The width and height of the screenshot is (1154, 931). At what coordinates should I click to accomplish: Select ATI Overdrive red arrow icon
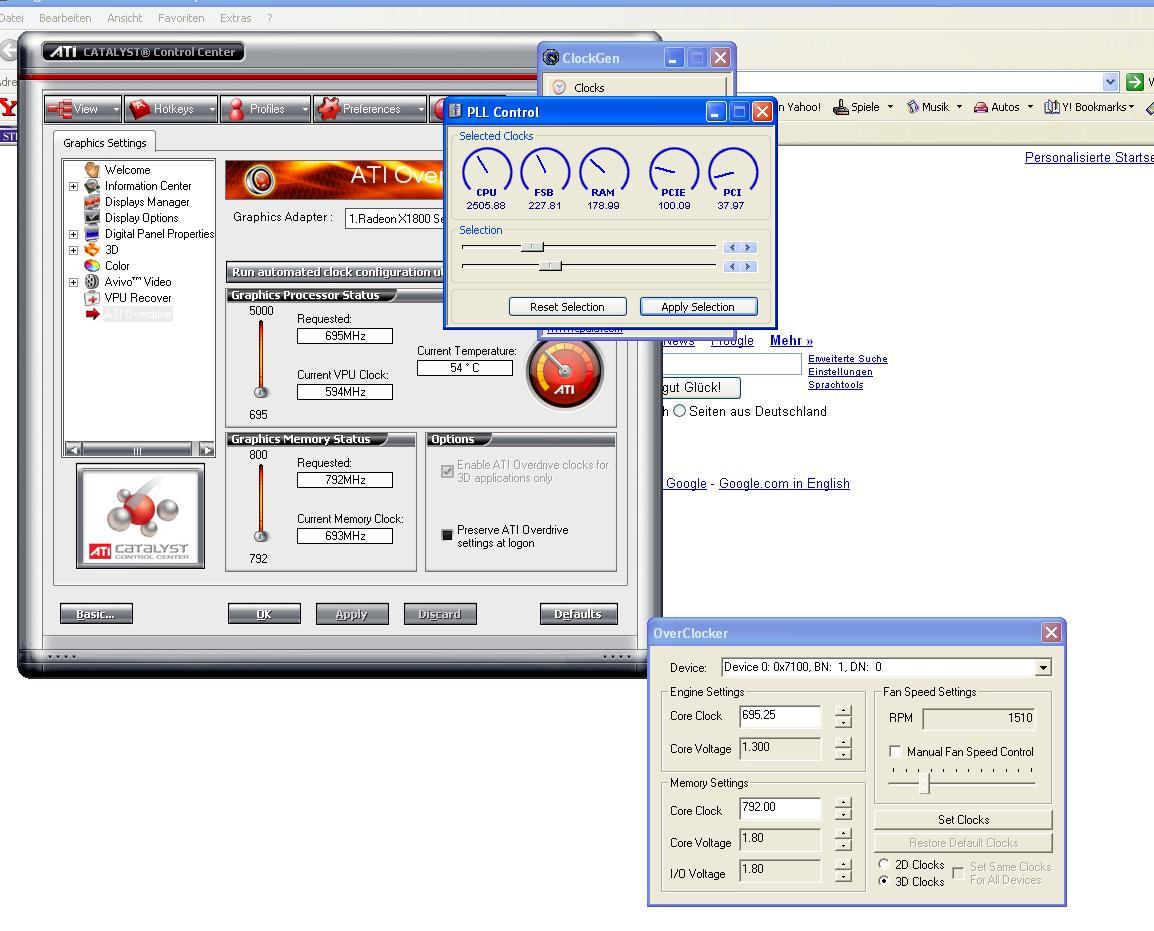coord(92,314)
